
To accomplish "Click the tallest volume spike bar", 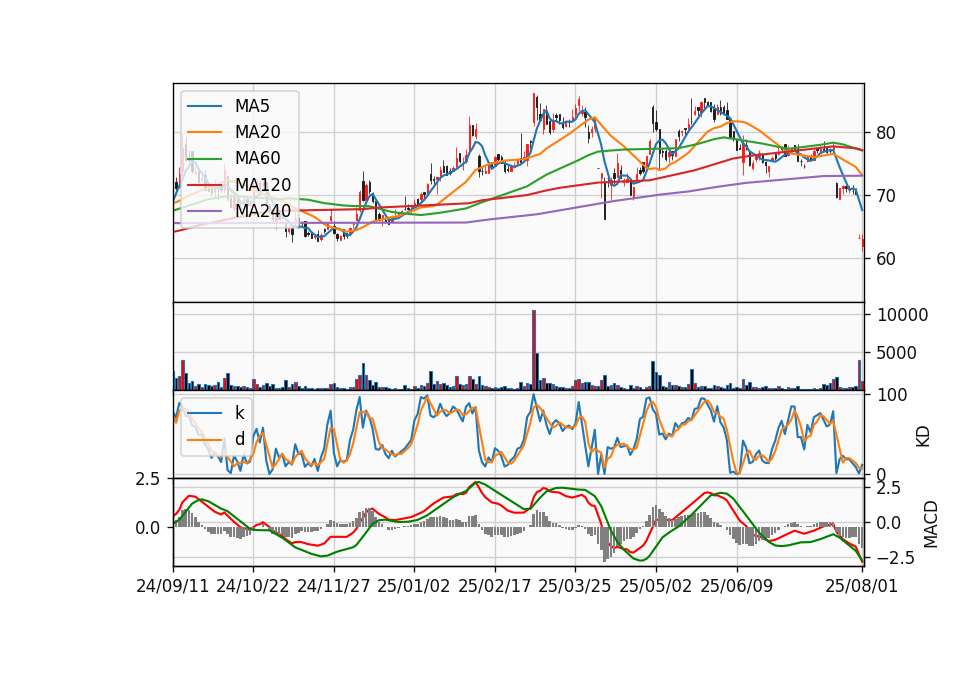I will [534, 350].
